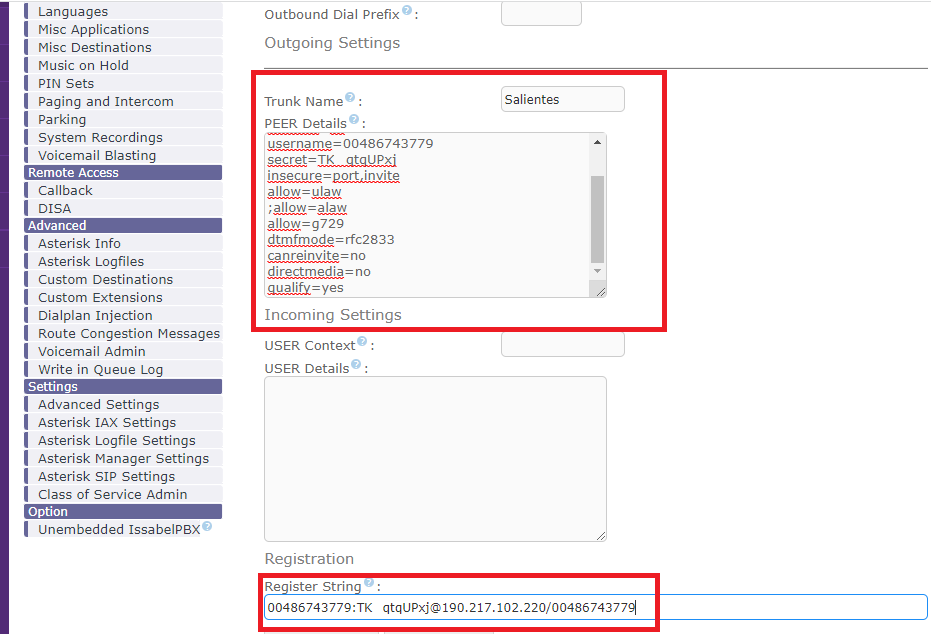The height and width of the screenshot is (637, 931).
Task: Click the Trunk Name input field
Action: [x=563, y=99]
